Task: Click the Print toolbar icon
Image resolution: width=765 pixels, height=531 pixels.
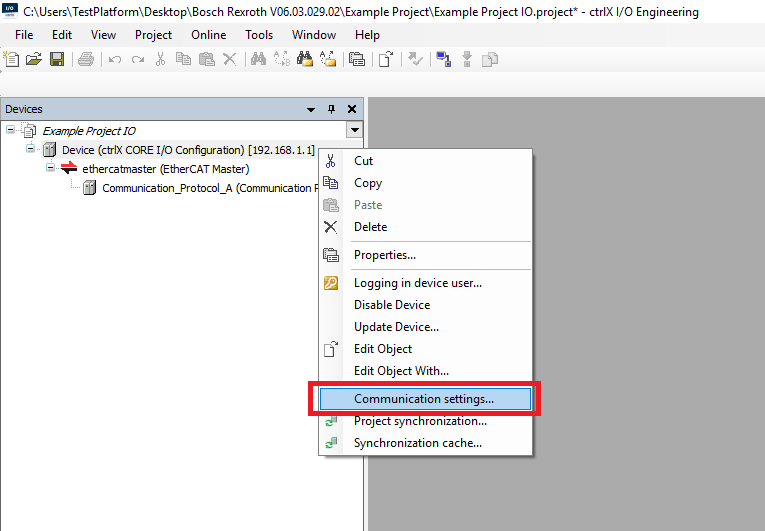Action: pos(86,60)
